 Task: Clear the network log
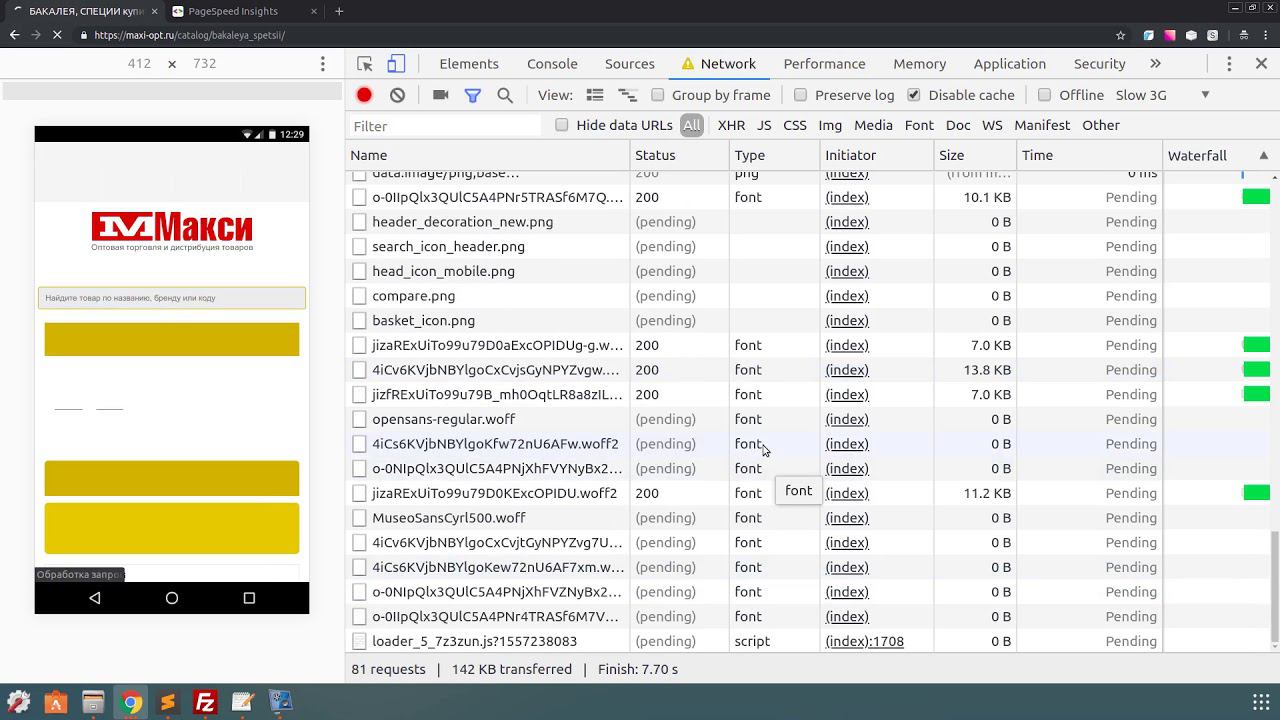coord(397,95)
